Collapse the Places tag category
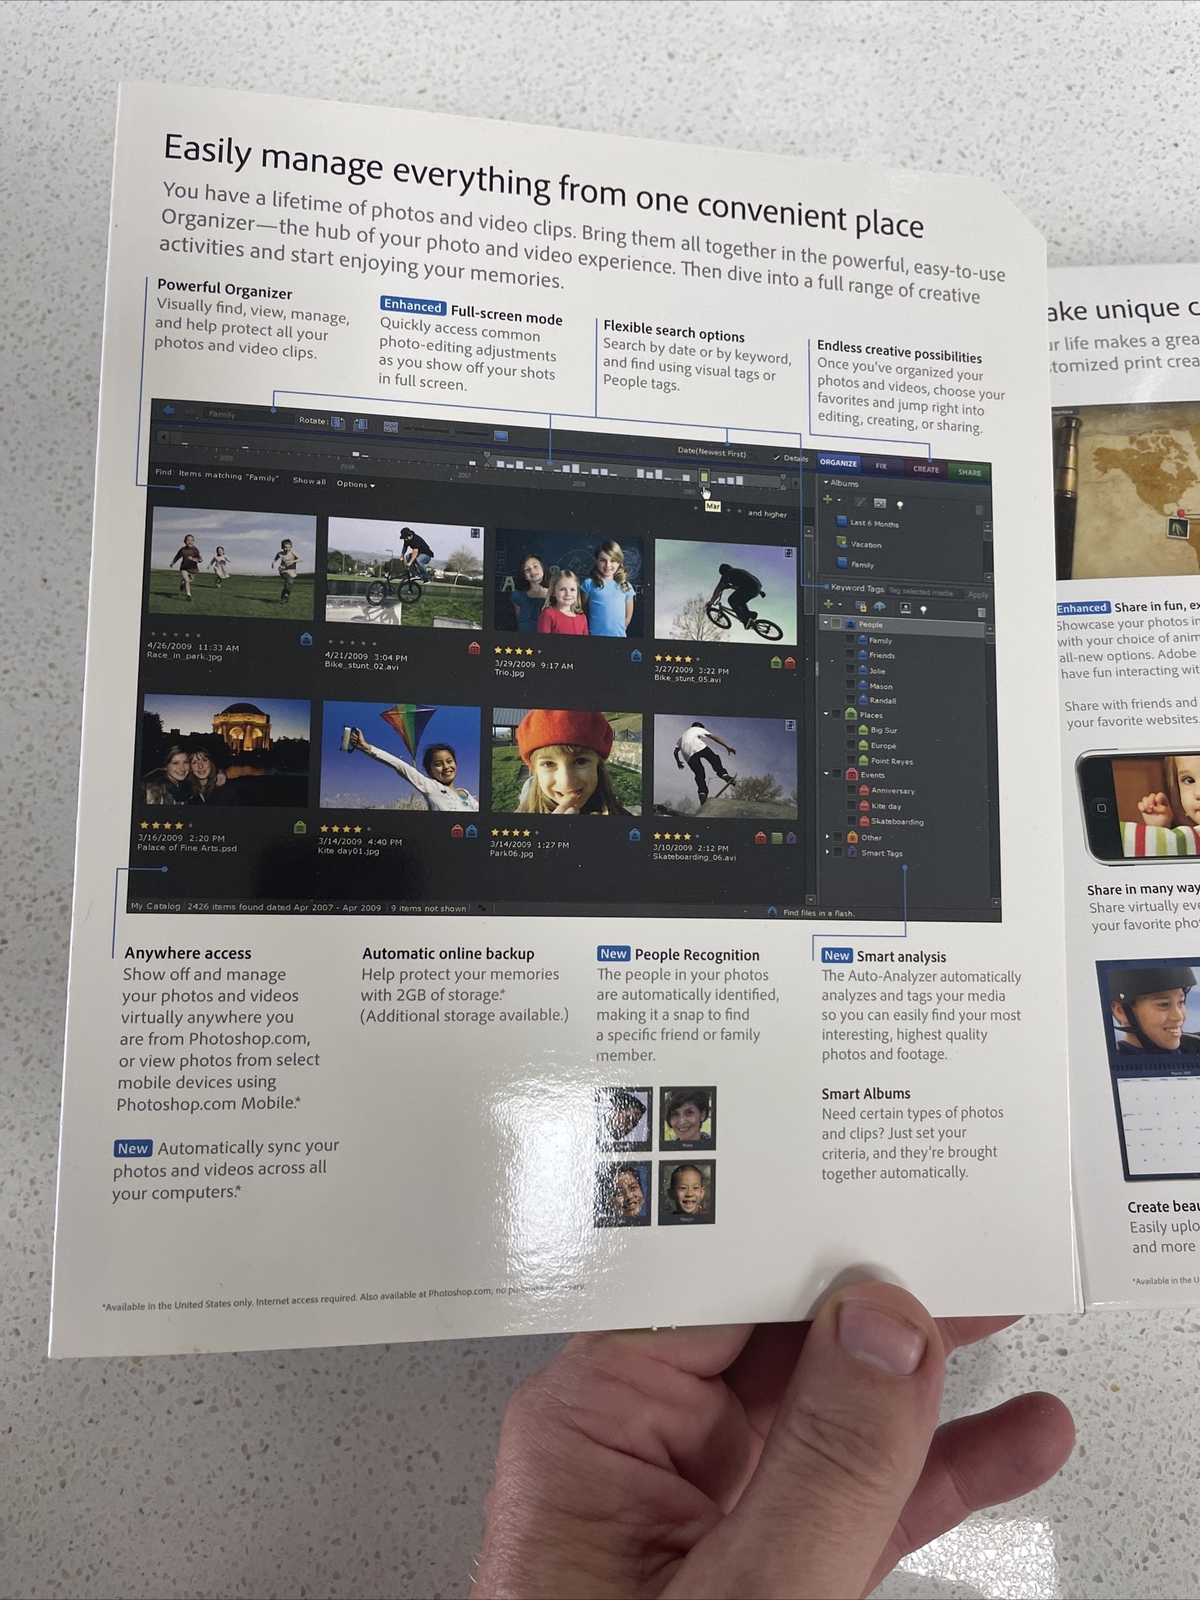This screenshot has width=1200, height=1600. pos(826,713)
